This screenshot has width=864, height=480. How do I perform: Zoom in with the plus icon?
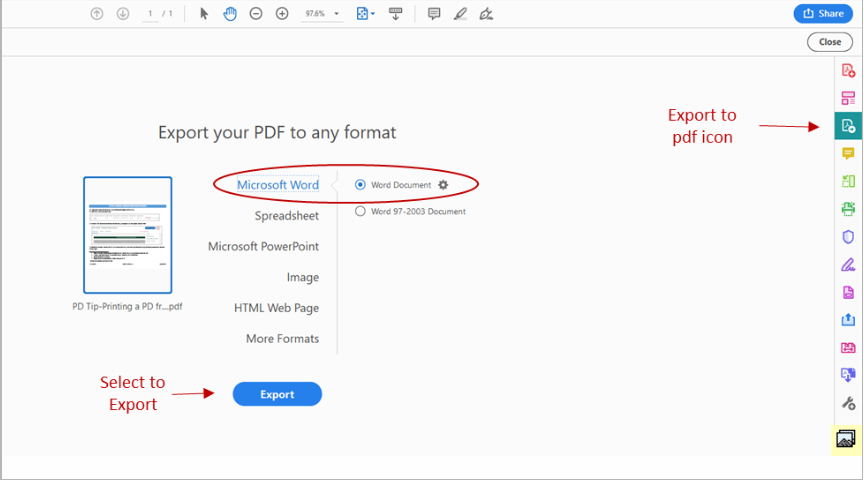tap(282, 14)
